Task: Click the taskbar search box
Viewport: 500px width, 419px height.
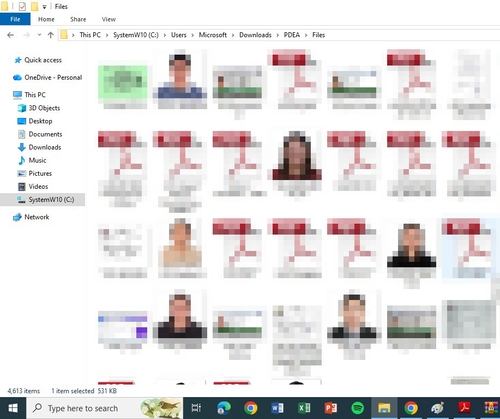Action: (104, 408)
